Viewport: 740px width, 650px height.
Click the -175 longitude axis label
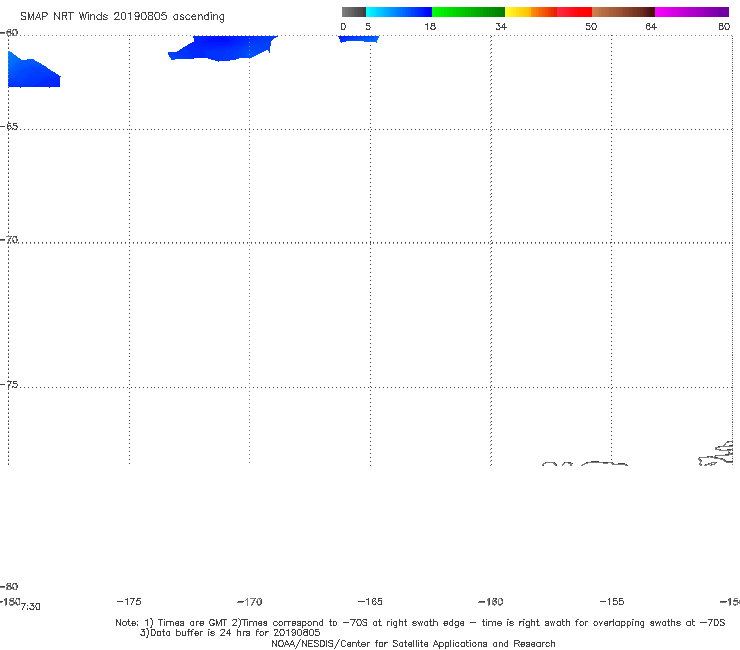click(129, 601)
